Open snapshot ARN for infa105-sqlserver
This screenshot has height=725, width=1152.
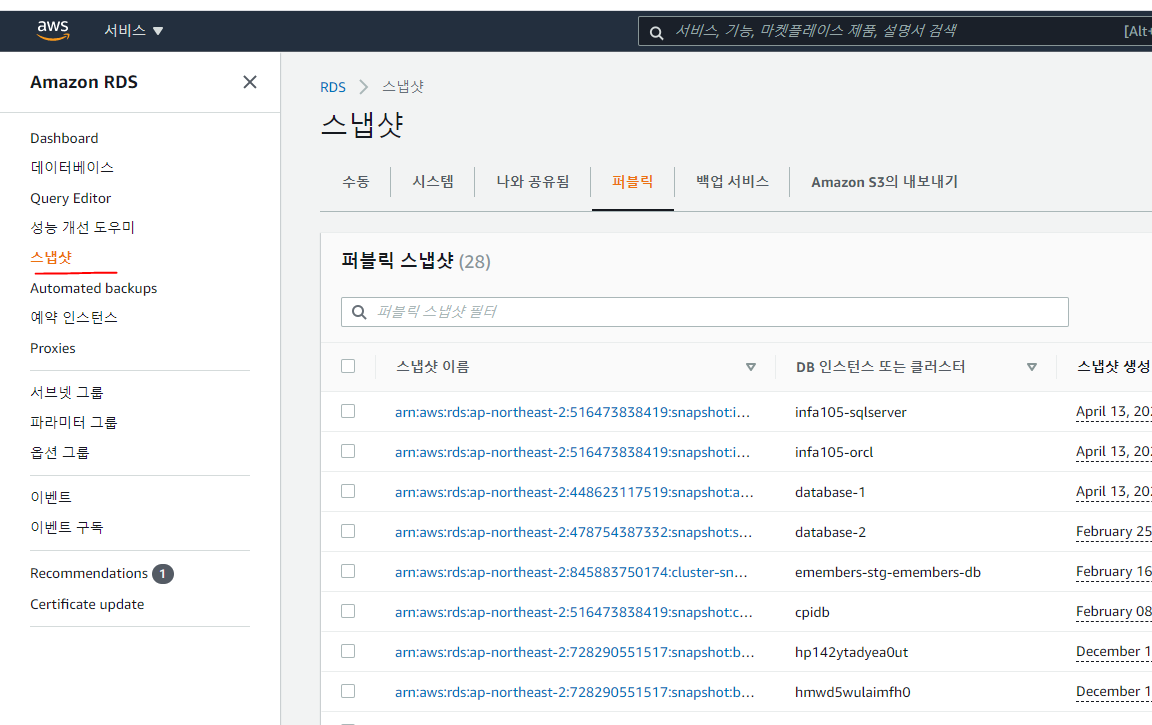(x=572, y=412)
